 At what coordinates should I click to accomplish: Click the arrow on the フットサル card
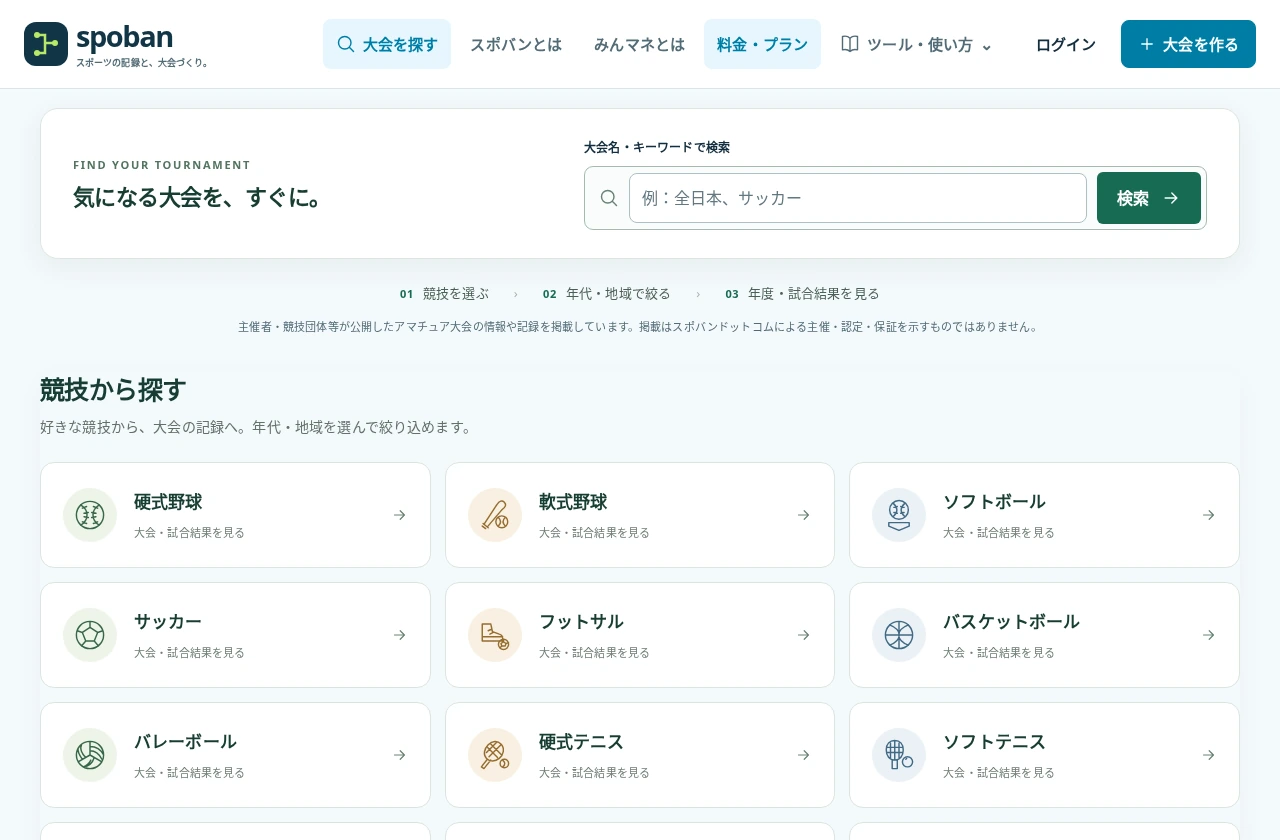point(803,635)
